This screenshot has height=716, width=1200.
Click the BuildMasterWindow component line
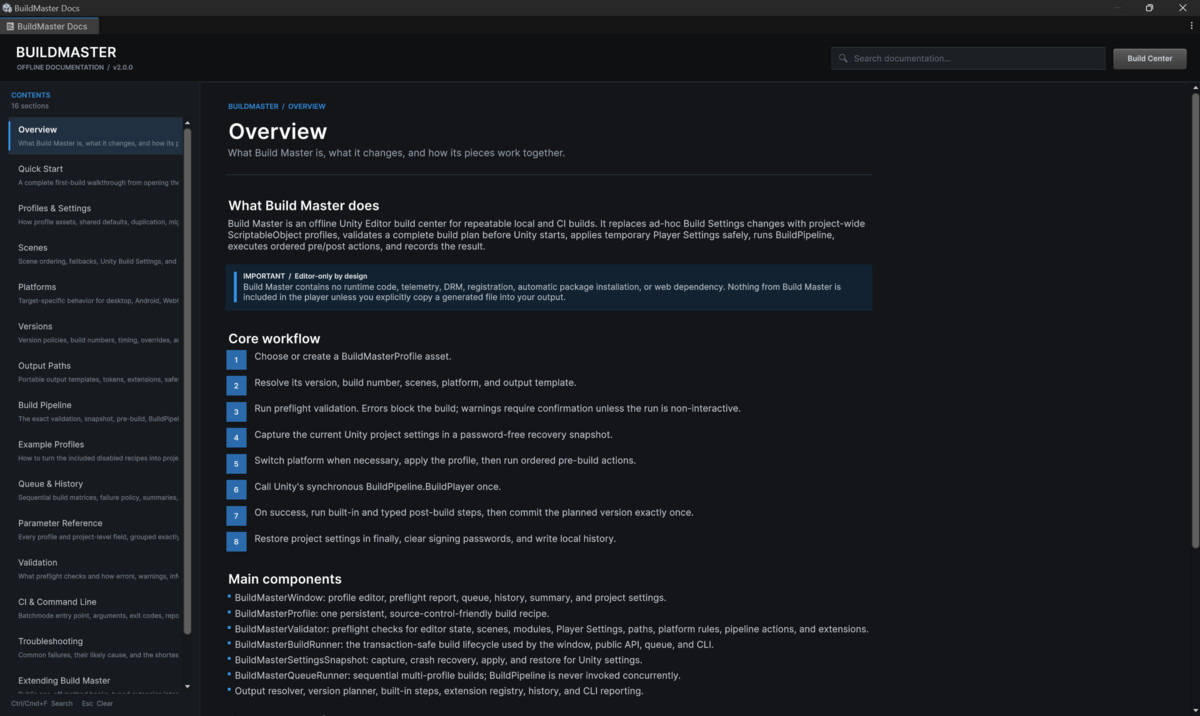[x=450, y=598]
